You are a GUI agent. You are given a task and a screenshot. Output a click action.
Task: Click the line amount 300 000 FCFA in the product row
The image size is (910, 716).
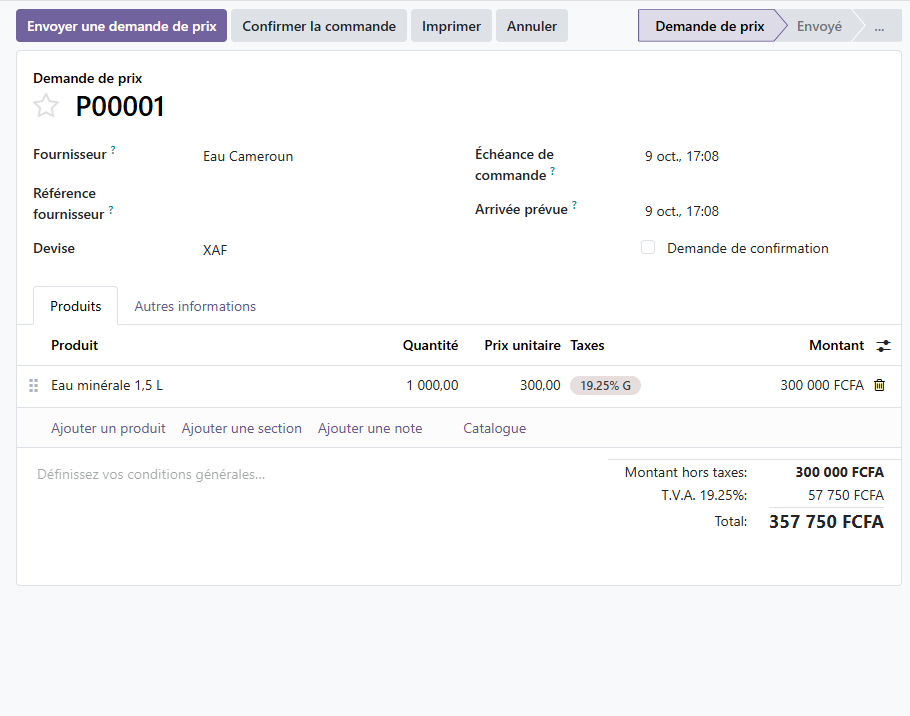click(822, 385)
